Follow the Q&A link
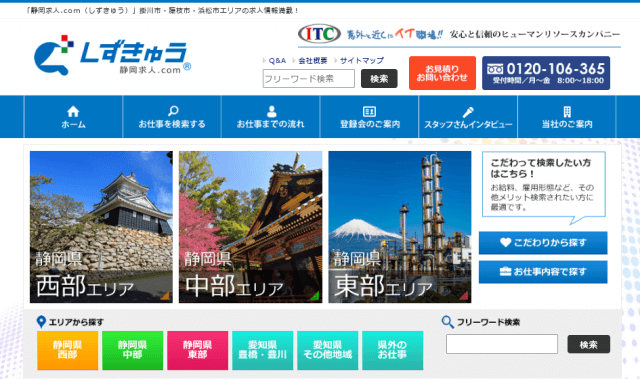Screen dimensions: 640x379 click(277, 60)
